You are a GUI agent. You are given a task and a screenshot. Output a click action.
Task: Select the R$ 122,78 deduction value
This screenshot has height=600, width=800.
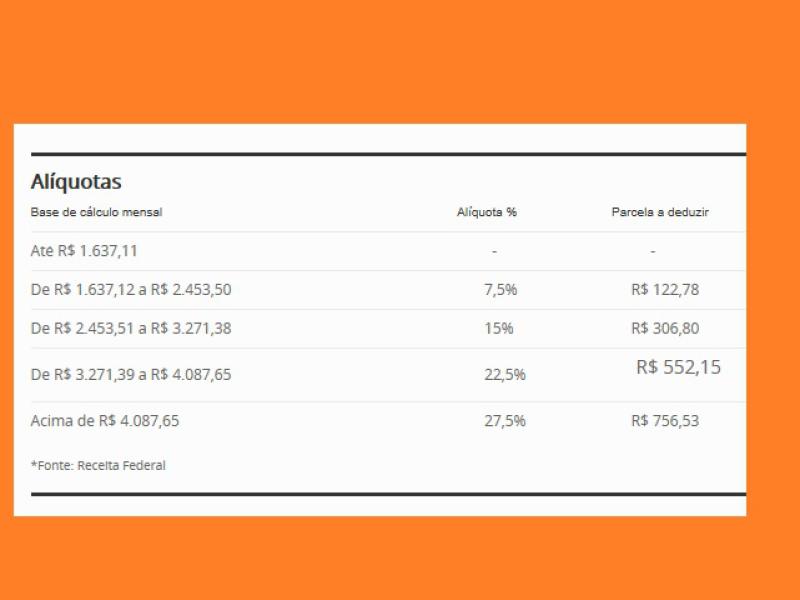665,290
